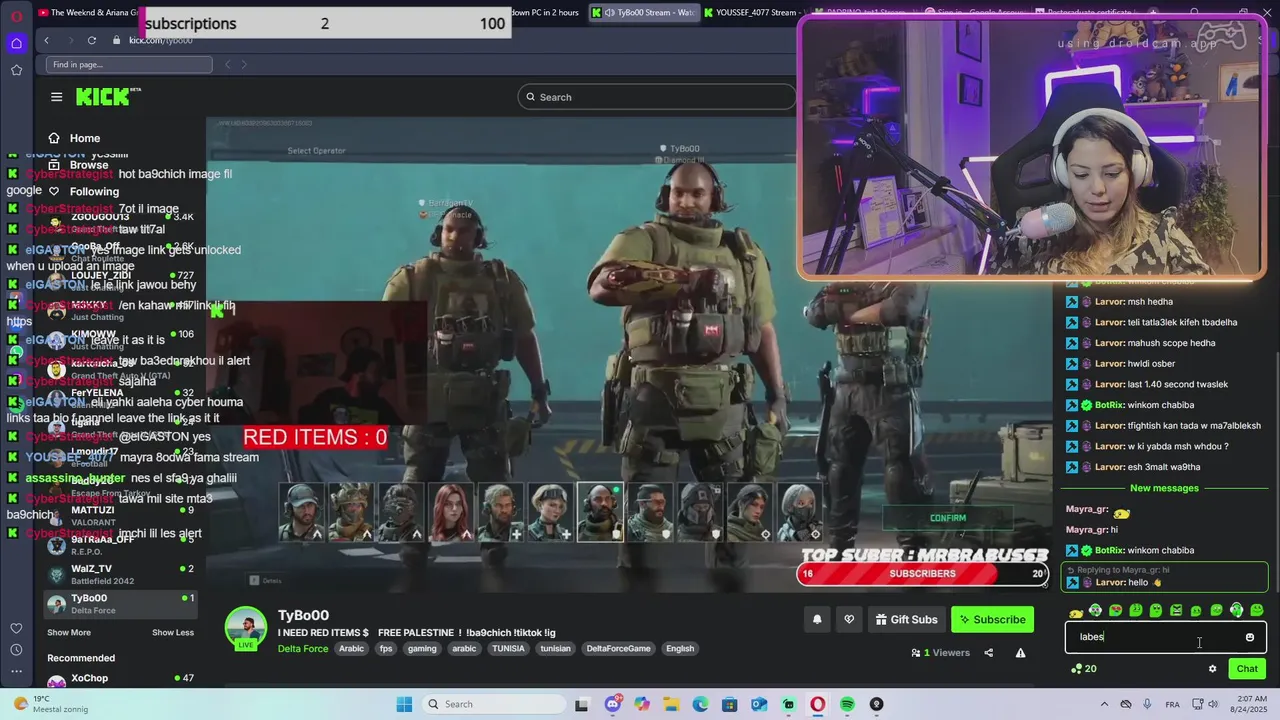Click the Arabic tag
This screenshot has height=720, width=1280.
pos(351,648)
